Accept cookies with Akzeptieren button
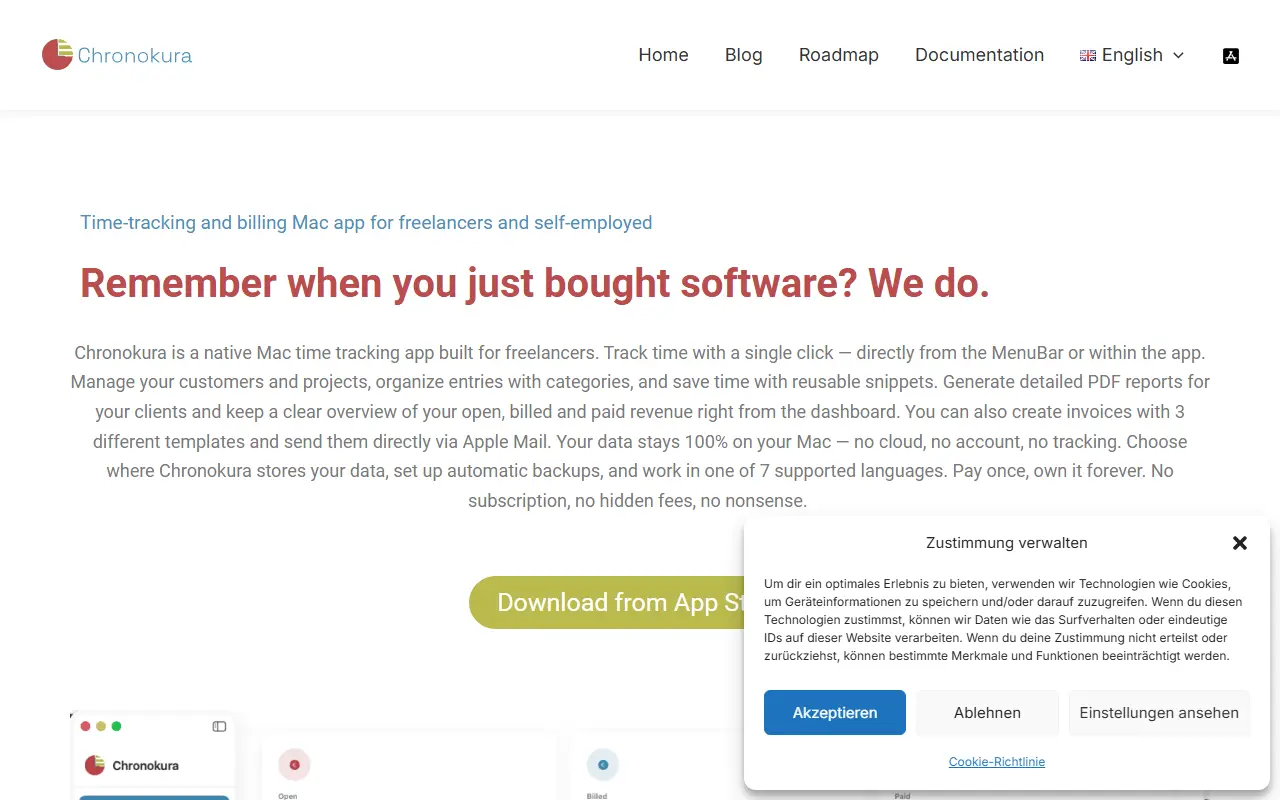Viewport: 1280px width, 800px height. click(x=835, y=713)
